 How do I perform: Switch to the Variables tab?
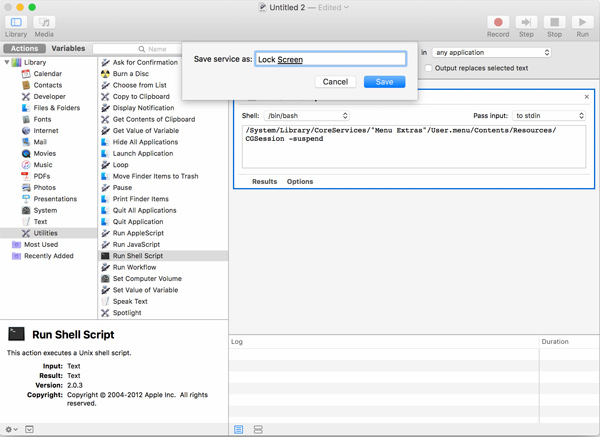[x=68, y=49]
